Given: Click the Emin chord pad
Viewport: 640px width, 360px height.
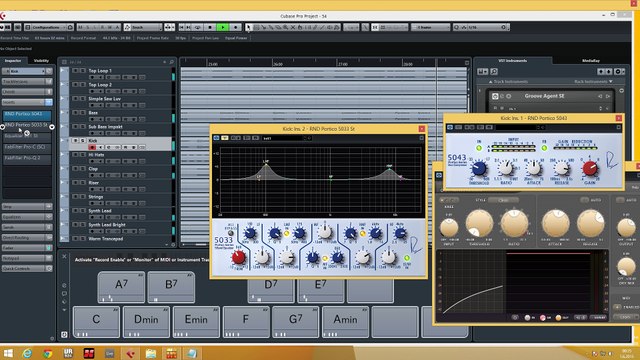Looking at the screenshot, I should point(196,322).
